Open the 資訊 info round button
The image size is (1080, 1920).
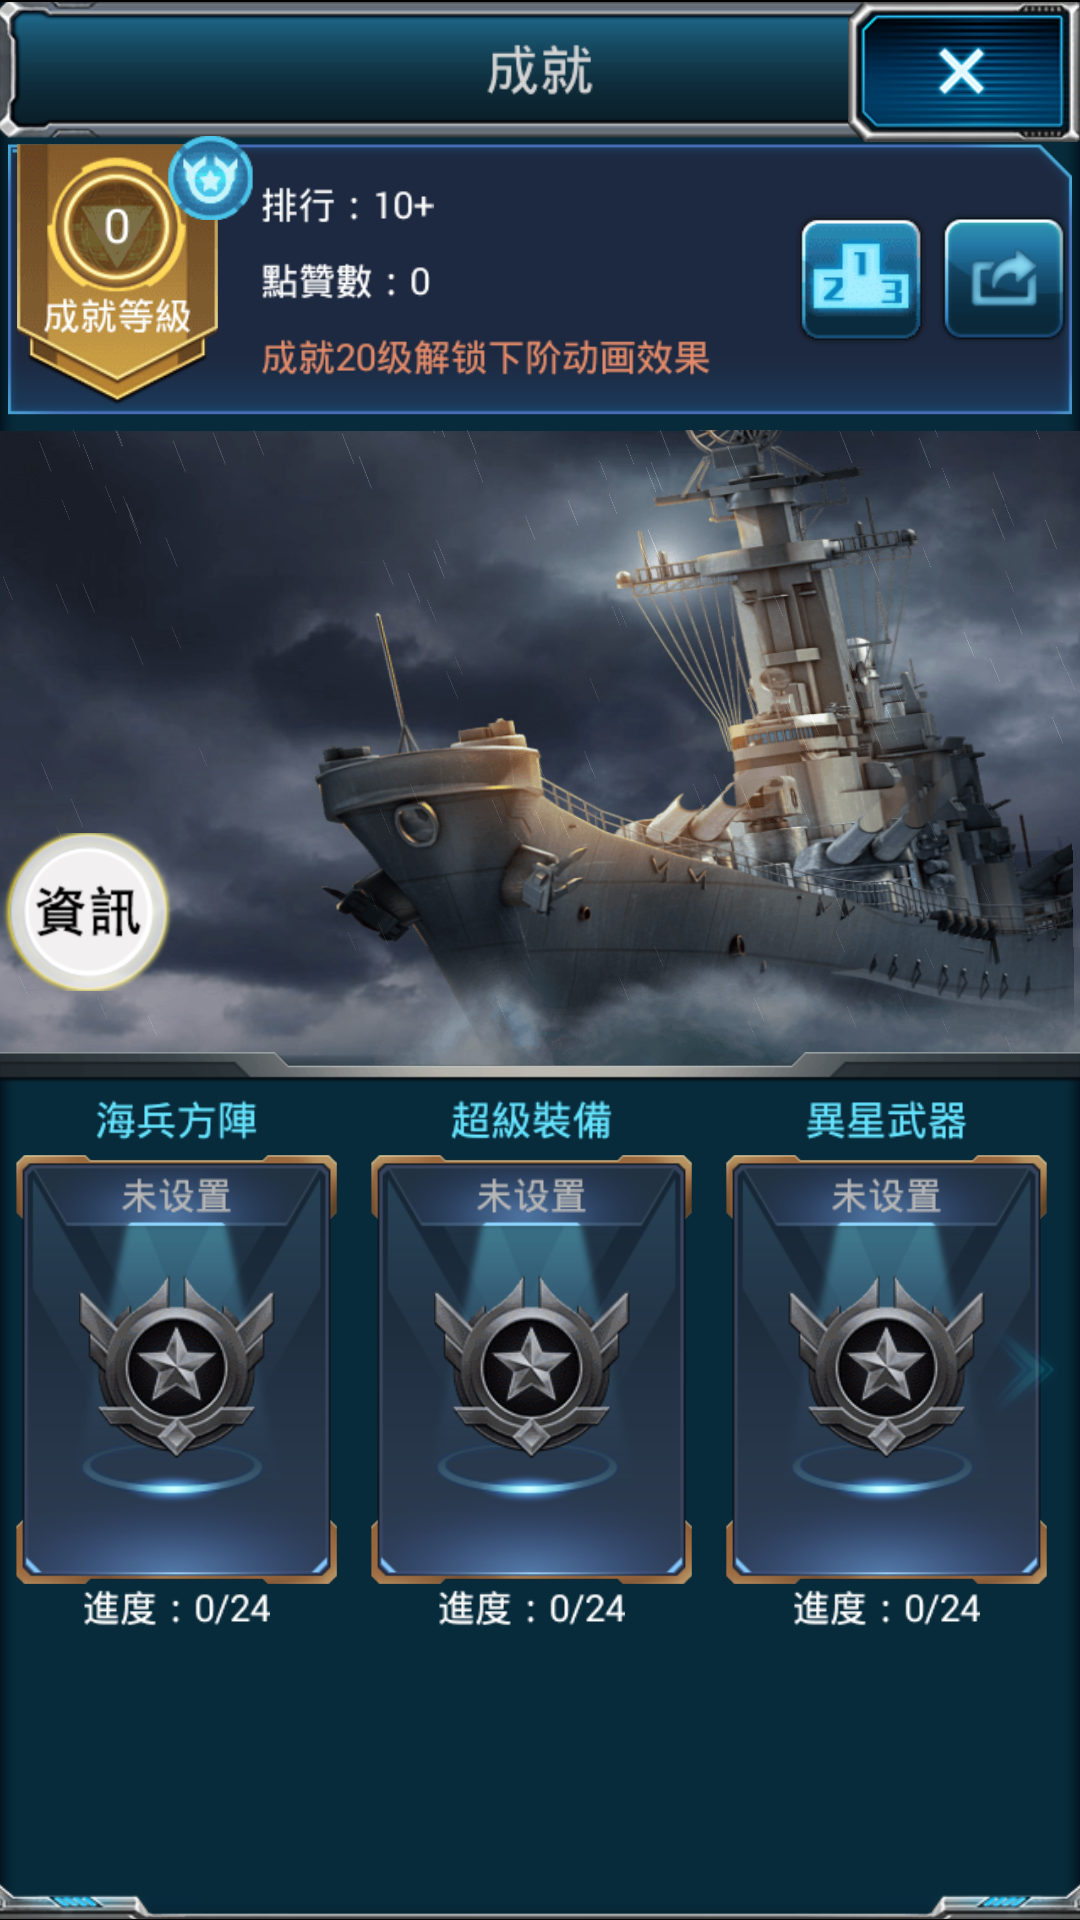88,912
